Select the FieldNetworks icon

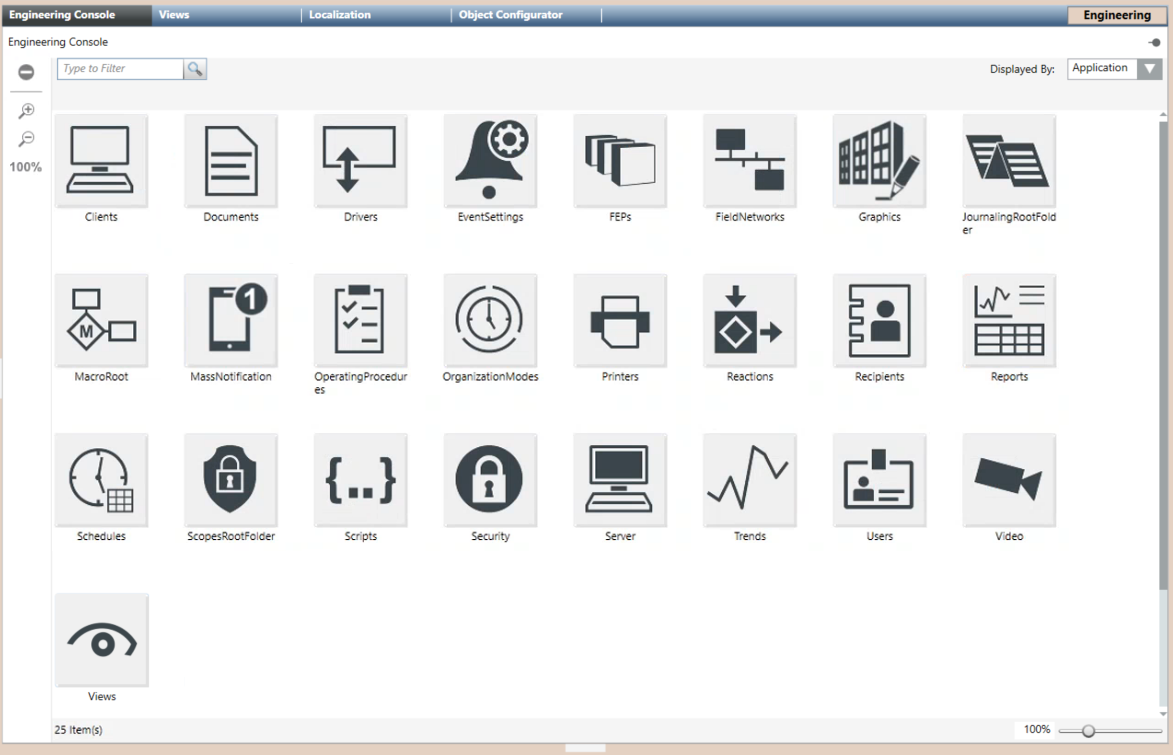750,161
